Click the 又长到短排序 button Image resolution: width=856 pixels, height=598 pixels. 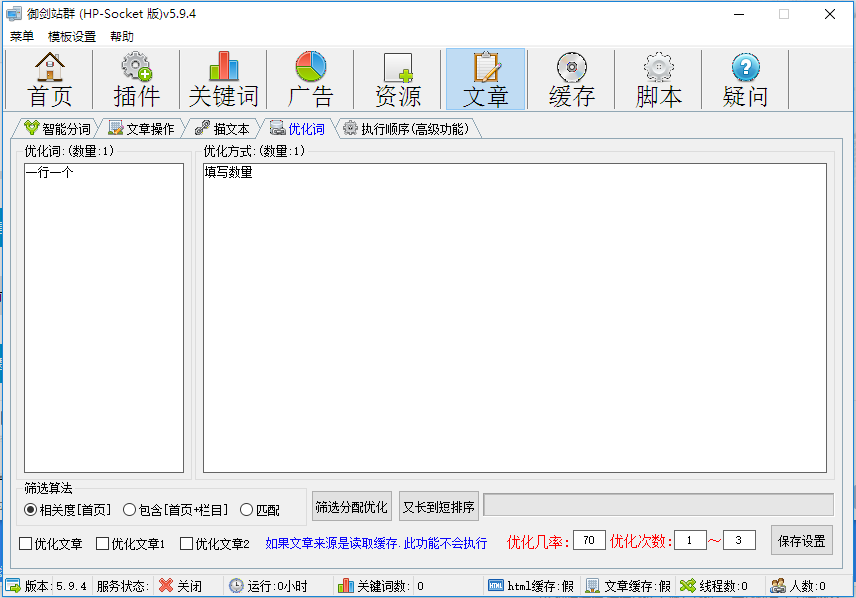pos(438,507)
